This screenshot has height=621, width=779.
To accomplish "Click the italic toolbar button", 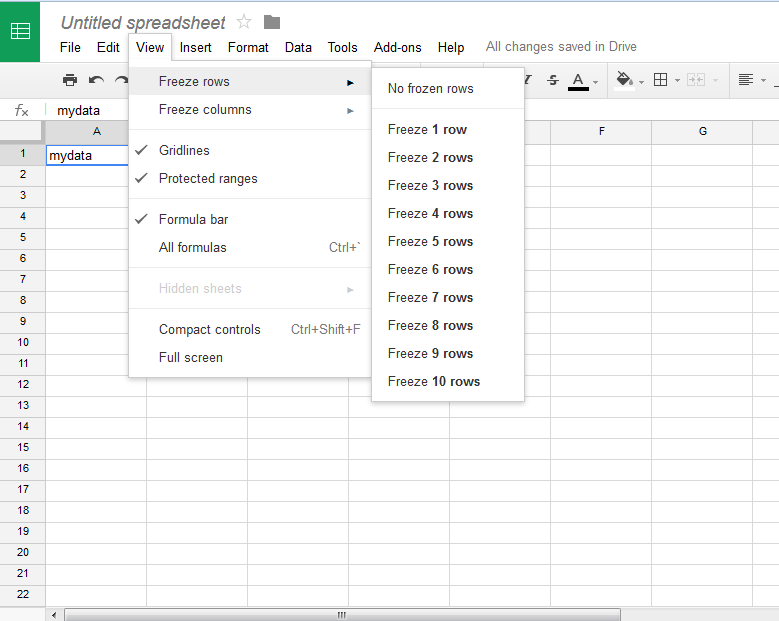I will point(527,80).
